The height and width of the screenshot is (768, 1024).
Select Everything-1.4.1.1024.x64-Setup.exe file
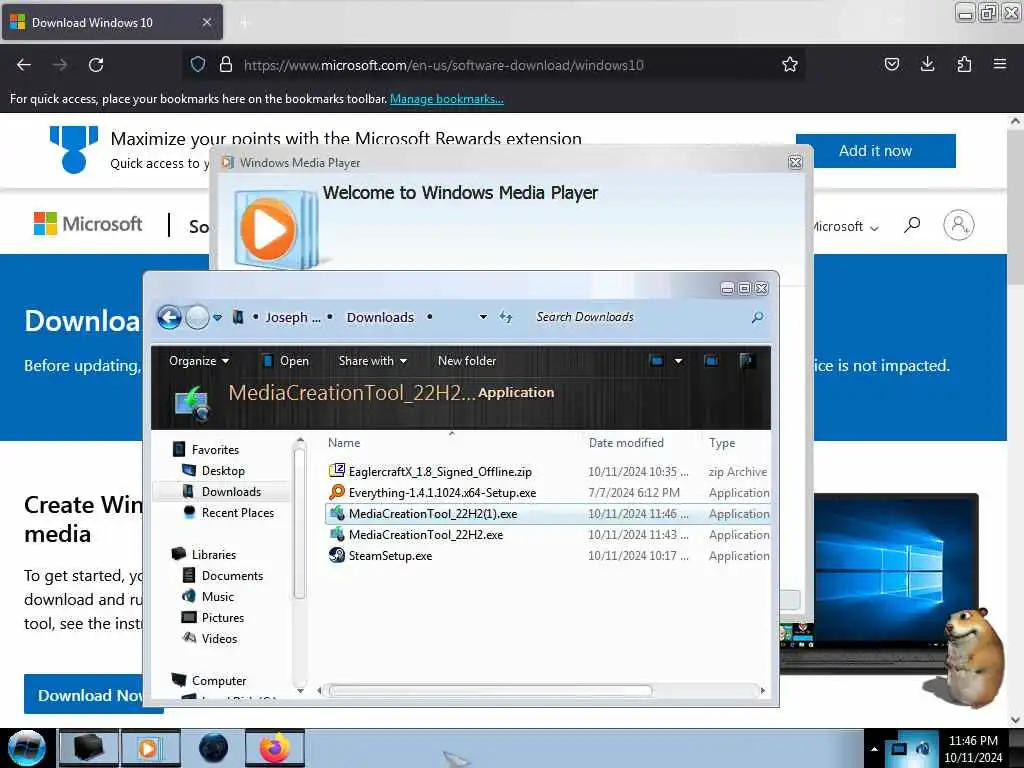point(548,492)
